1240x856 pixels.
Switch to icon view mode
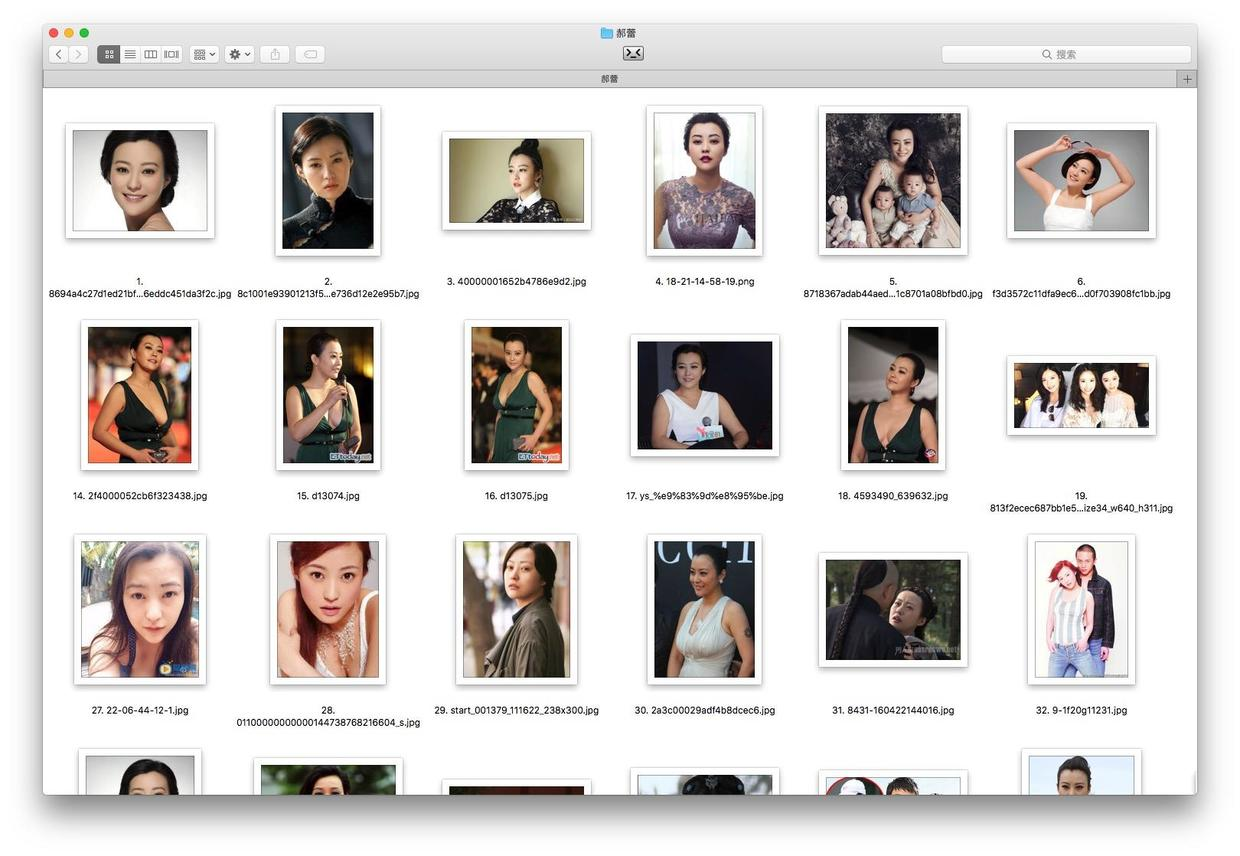[x=108, y=54]
